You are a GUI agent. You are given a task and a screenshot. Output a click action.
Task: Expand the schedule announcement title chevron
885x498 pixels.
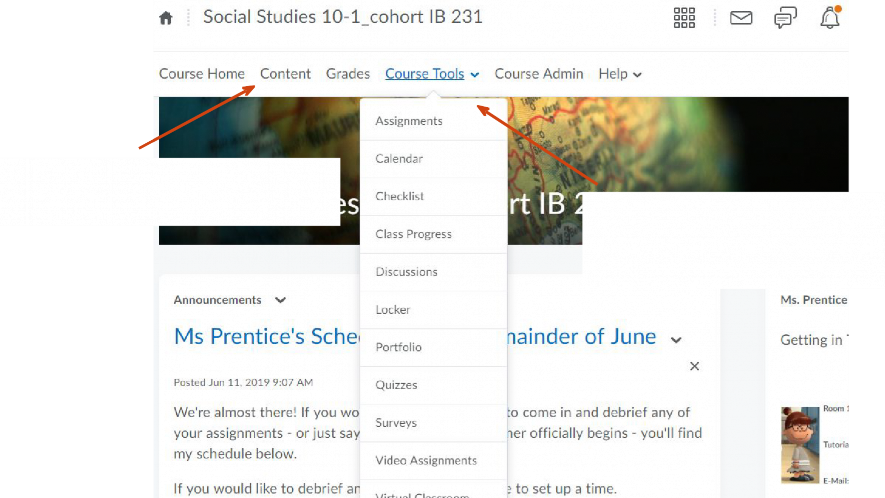coord(677,340)
